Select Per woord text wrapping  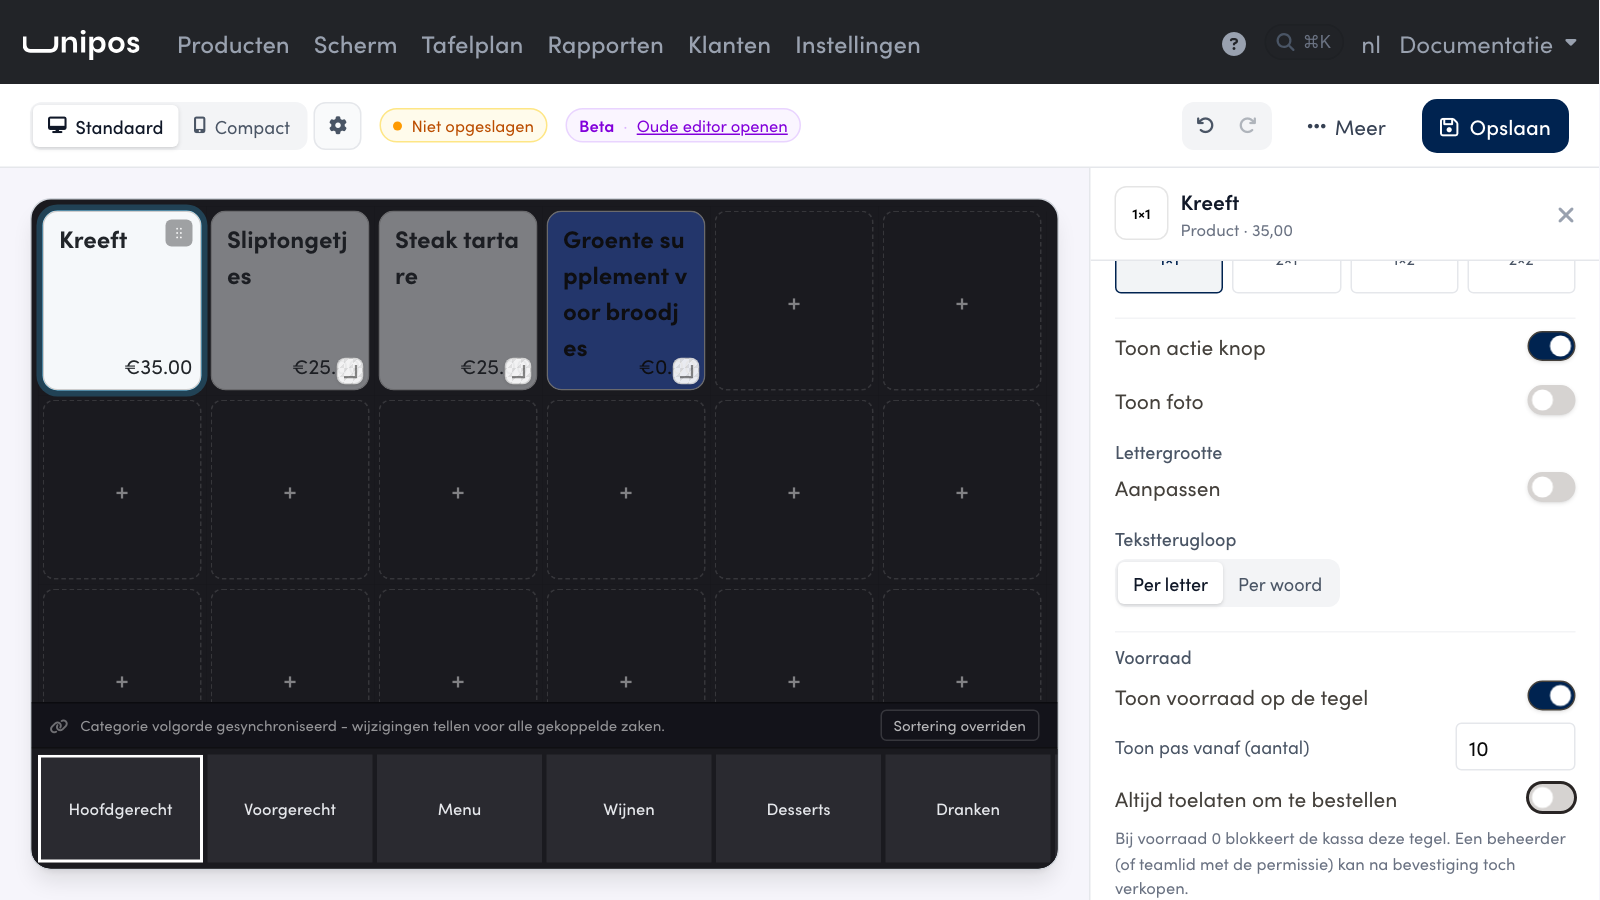coord(1280,584)
